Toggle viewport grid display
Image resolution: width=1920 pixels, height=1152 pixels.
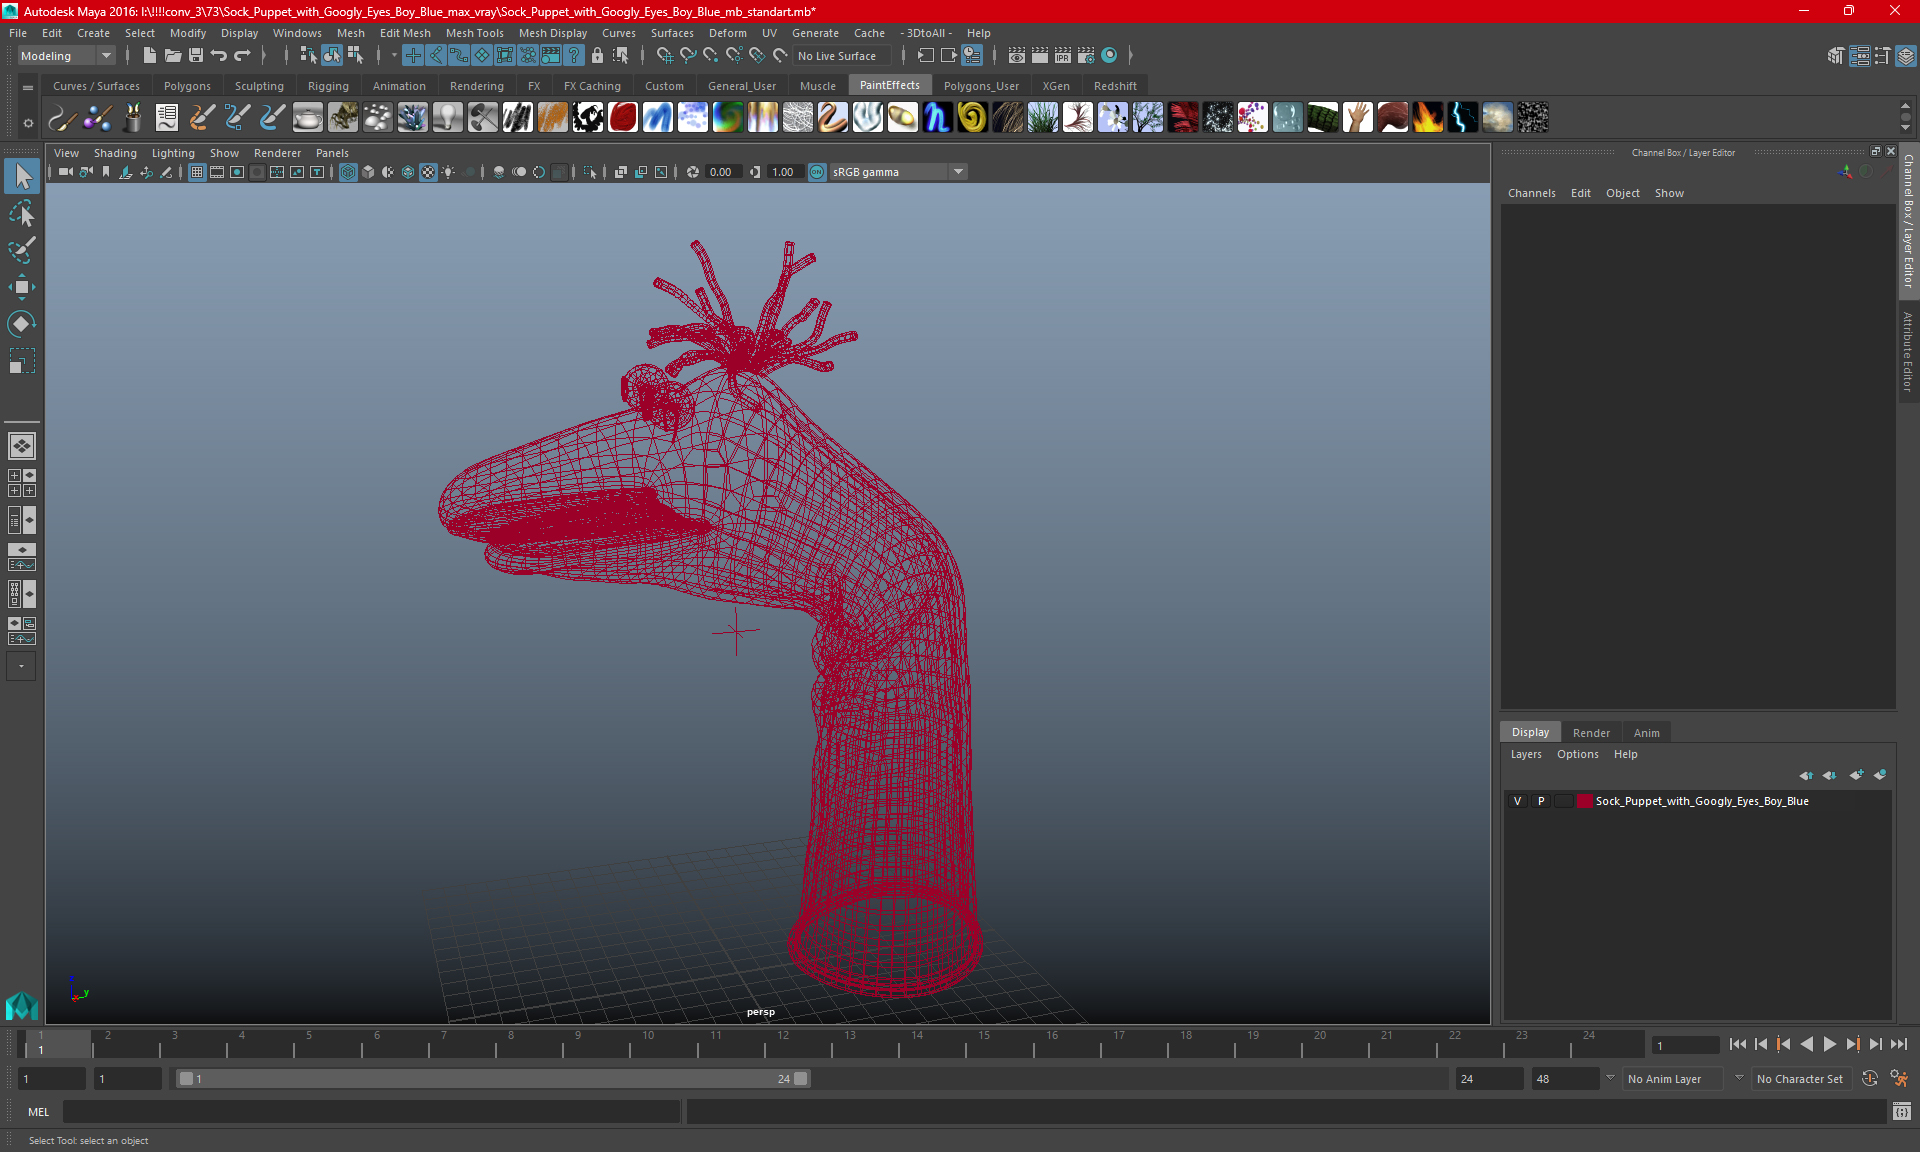point(197,172)
